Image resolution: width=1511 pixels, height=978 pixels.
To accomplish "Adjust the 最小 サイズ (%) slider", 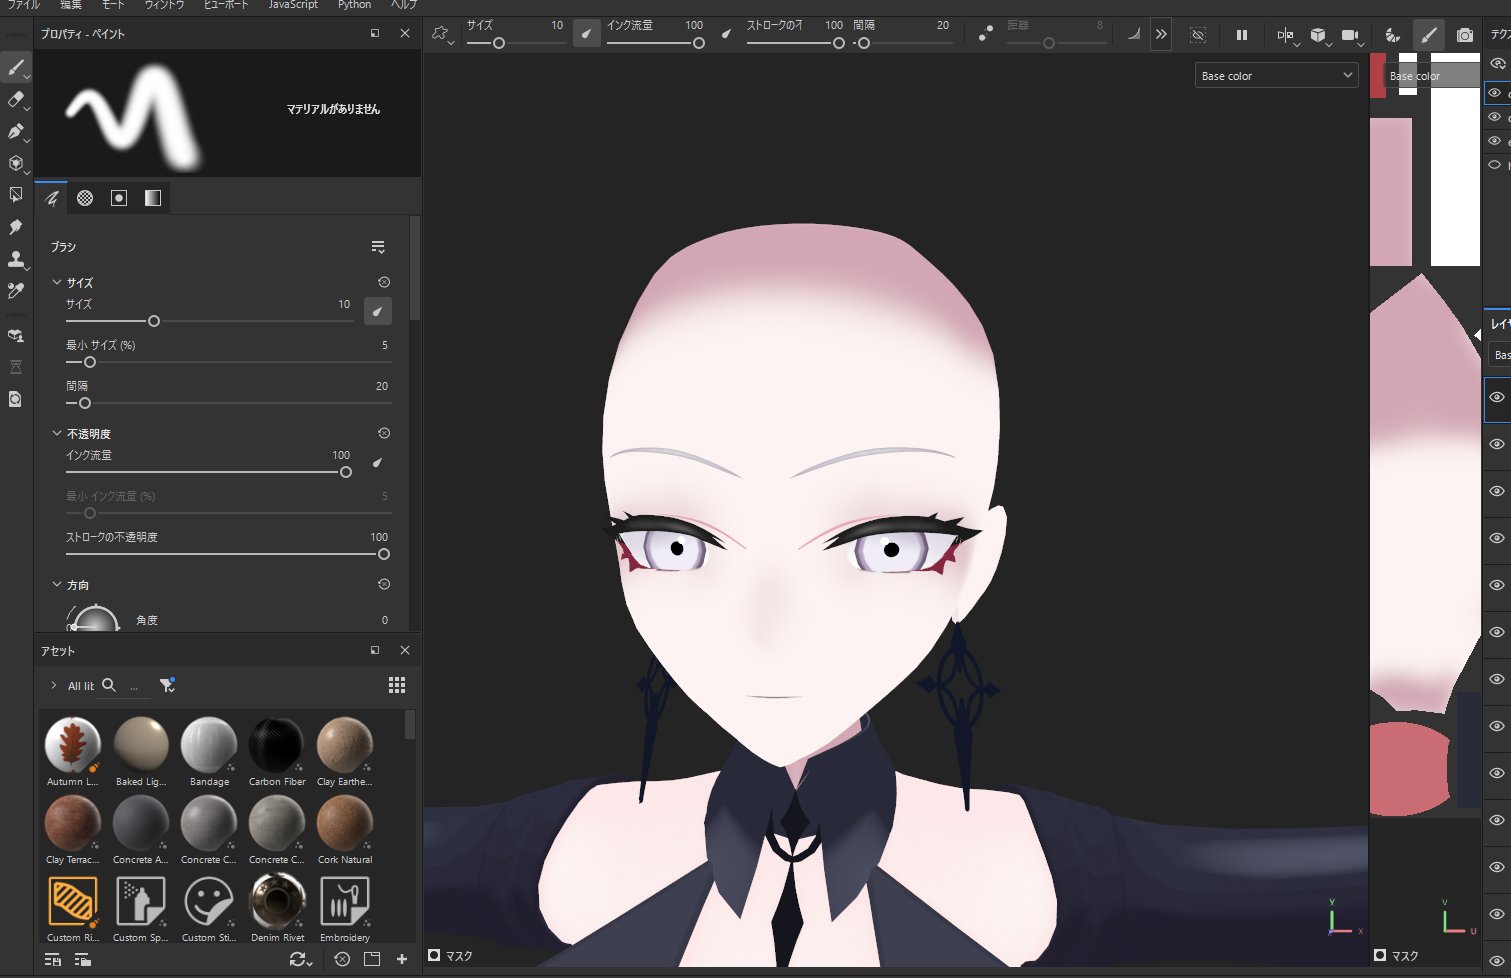I will pos(228,362).
